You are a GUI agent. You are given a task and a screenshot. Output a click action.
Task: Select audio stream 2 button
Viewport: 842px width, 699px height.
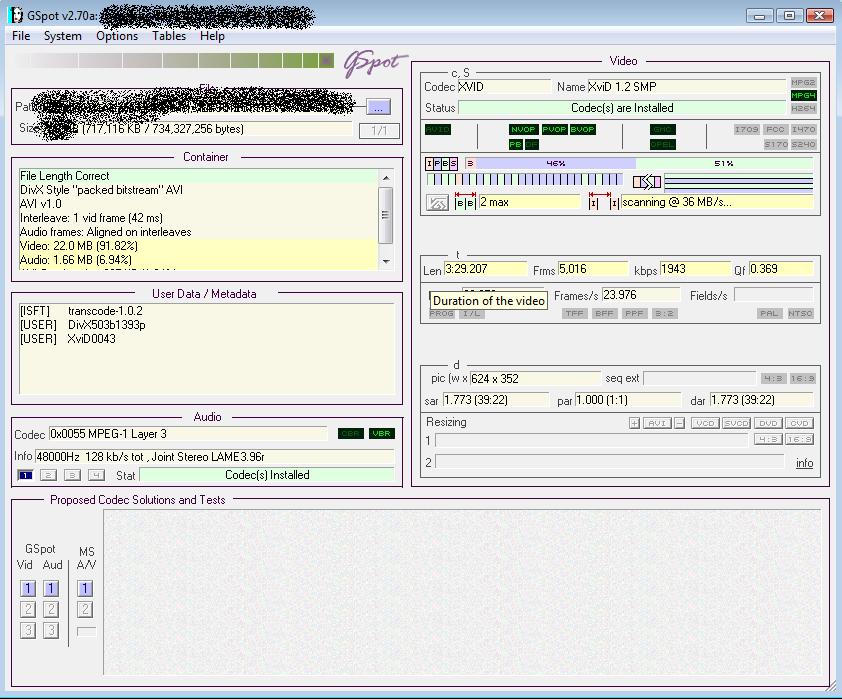pos(48,476)
